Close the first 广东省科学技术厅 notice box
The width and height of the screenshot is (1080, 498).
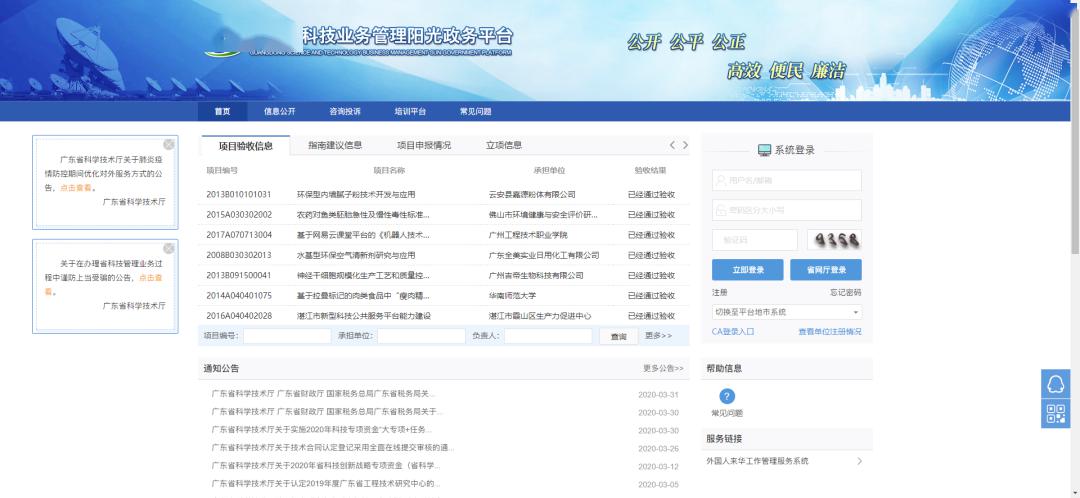click(x=169, y=144)
